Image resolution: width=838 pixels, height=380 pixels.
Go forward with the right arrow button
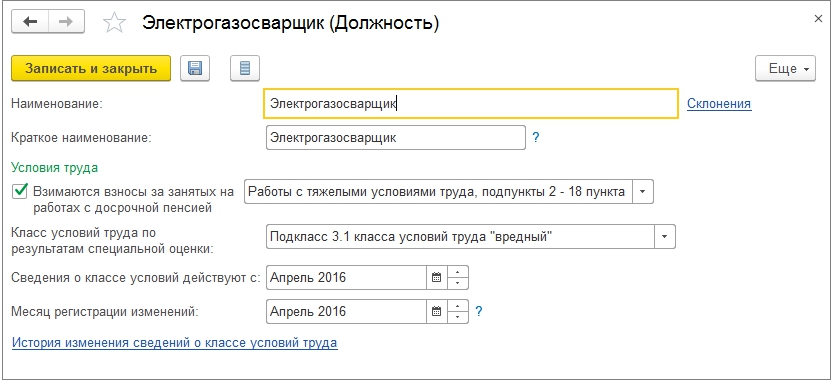coord(66,22)
